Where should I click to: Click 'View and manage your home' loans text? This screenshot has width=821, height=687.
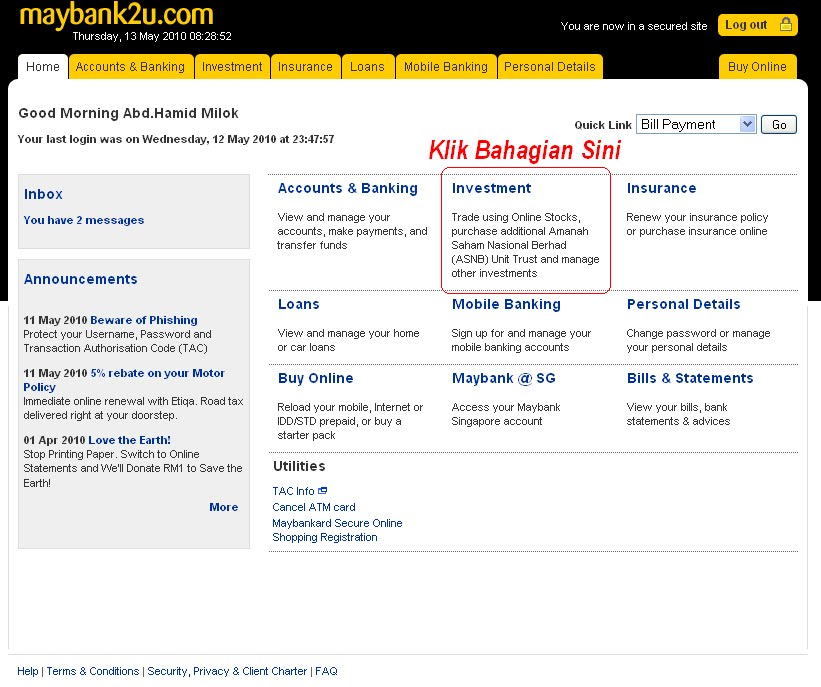coord(348,340)
